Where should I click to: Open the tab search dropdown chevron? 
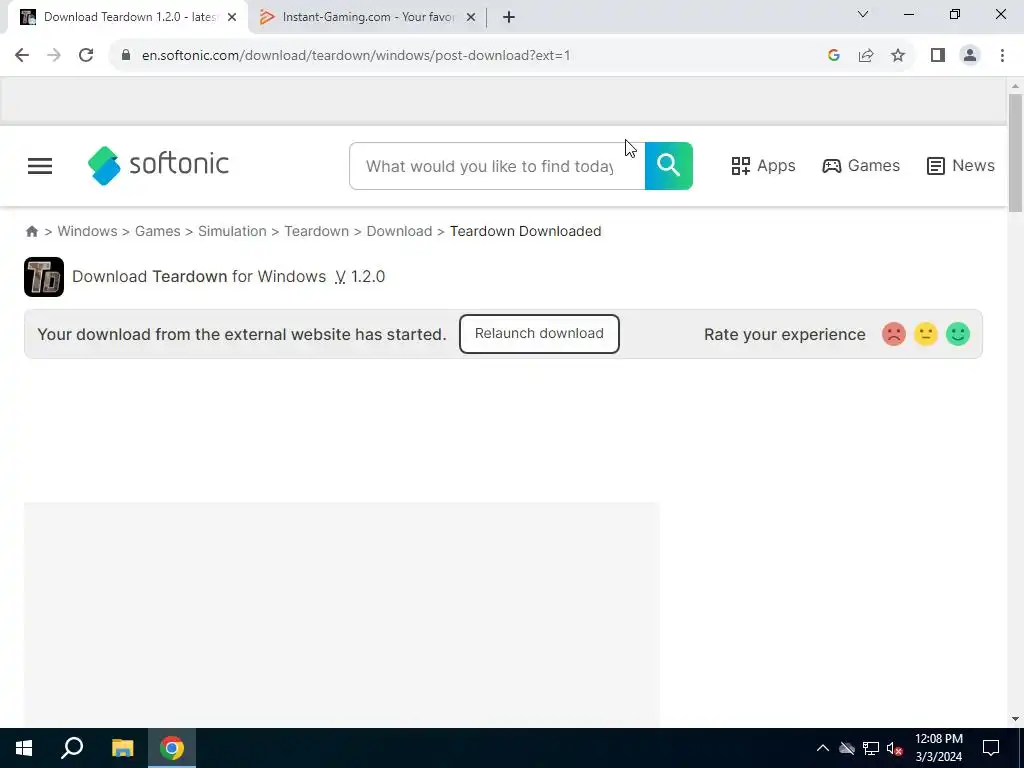(863, 14)
